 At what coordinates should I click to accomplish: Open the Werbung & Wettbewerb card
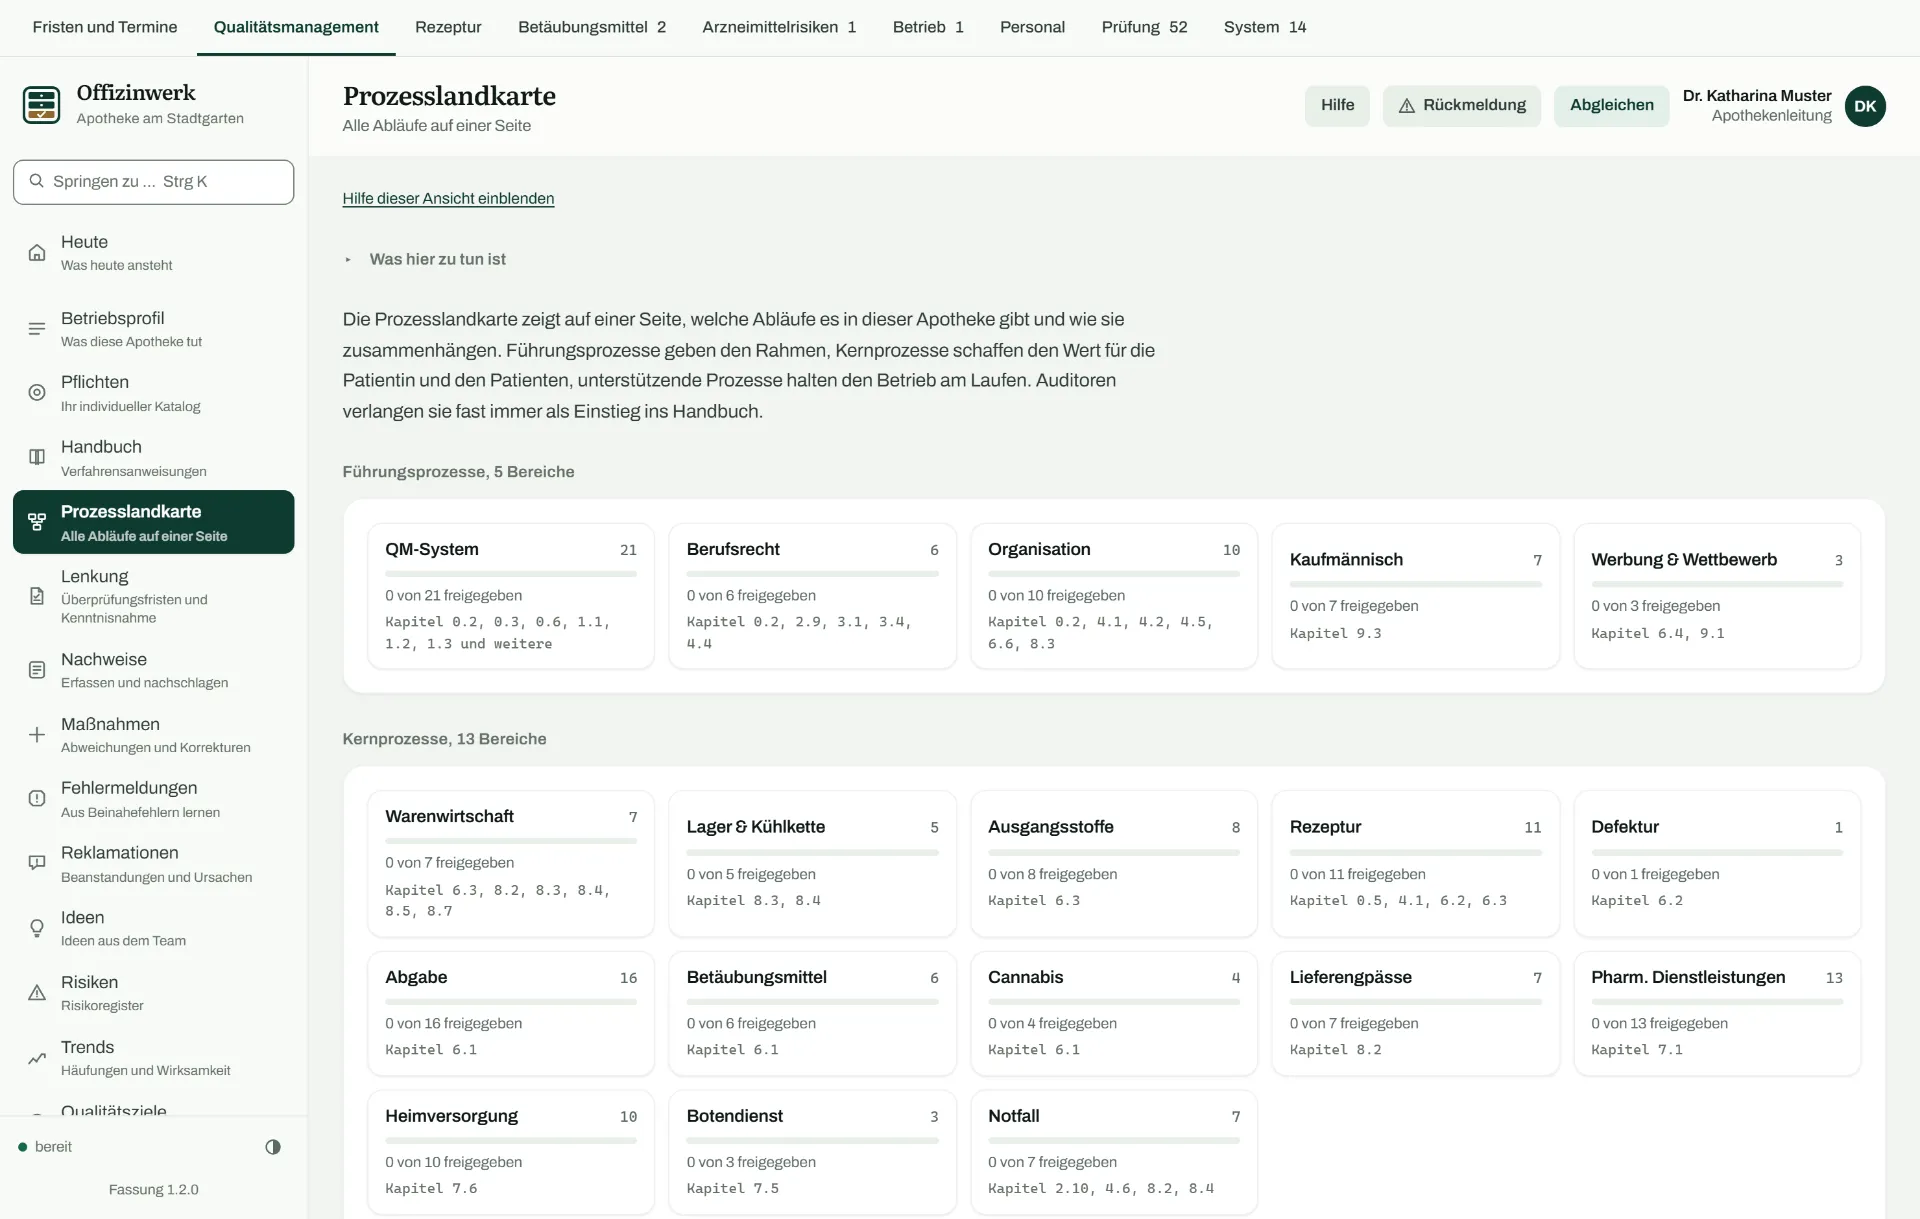coord(1717,596)
